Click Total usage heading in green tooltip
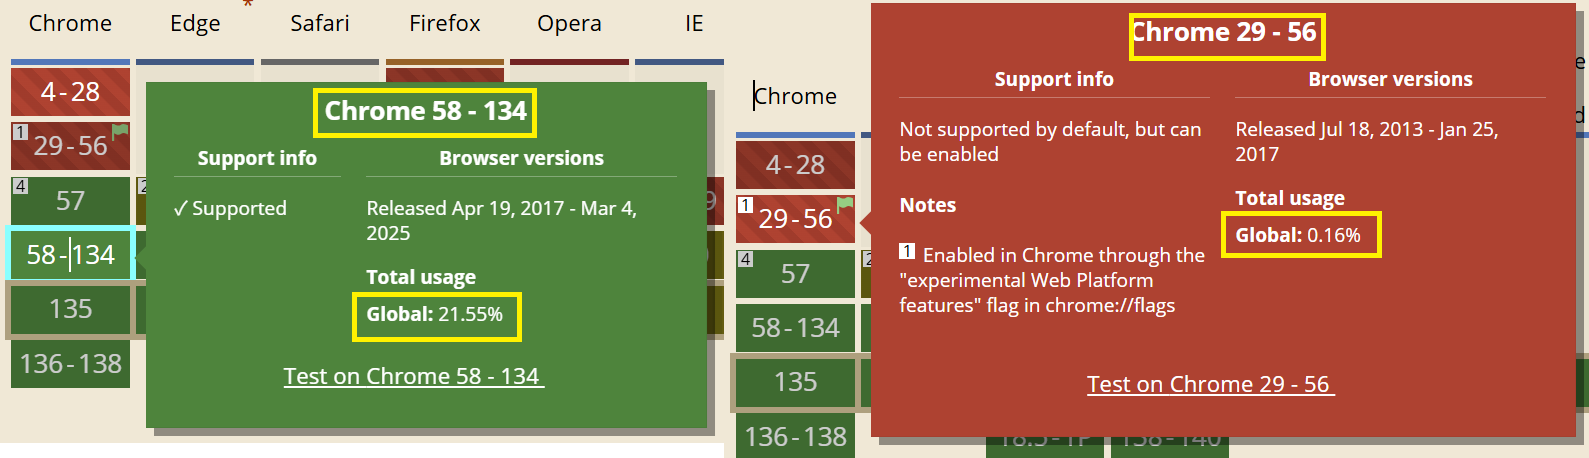 pos(421,277)
